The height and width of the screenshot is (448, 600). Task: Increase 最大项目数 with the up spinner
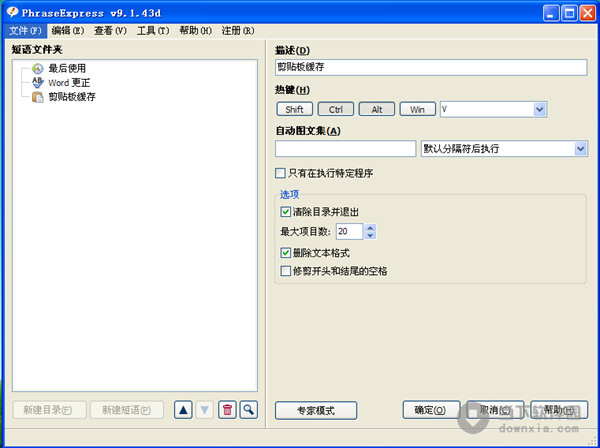(370, 227)
